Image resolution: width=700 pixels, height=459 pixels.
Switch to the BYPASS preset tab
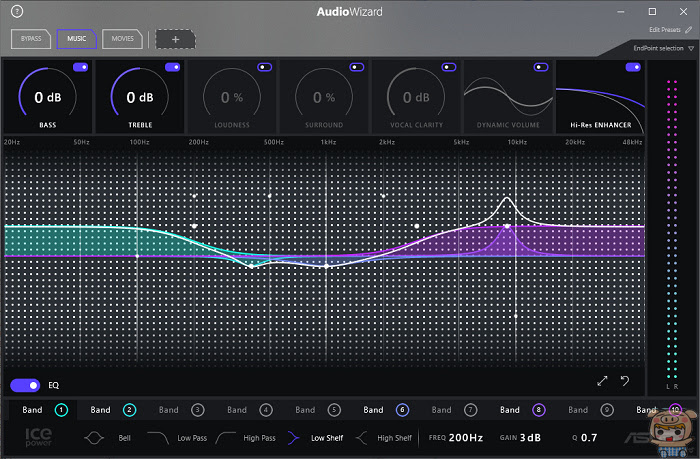pos(31,39)
